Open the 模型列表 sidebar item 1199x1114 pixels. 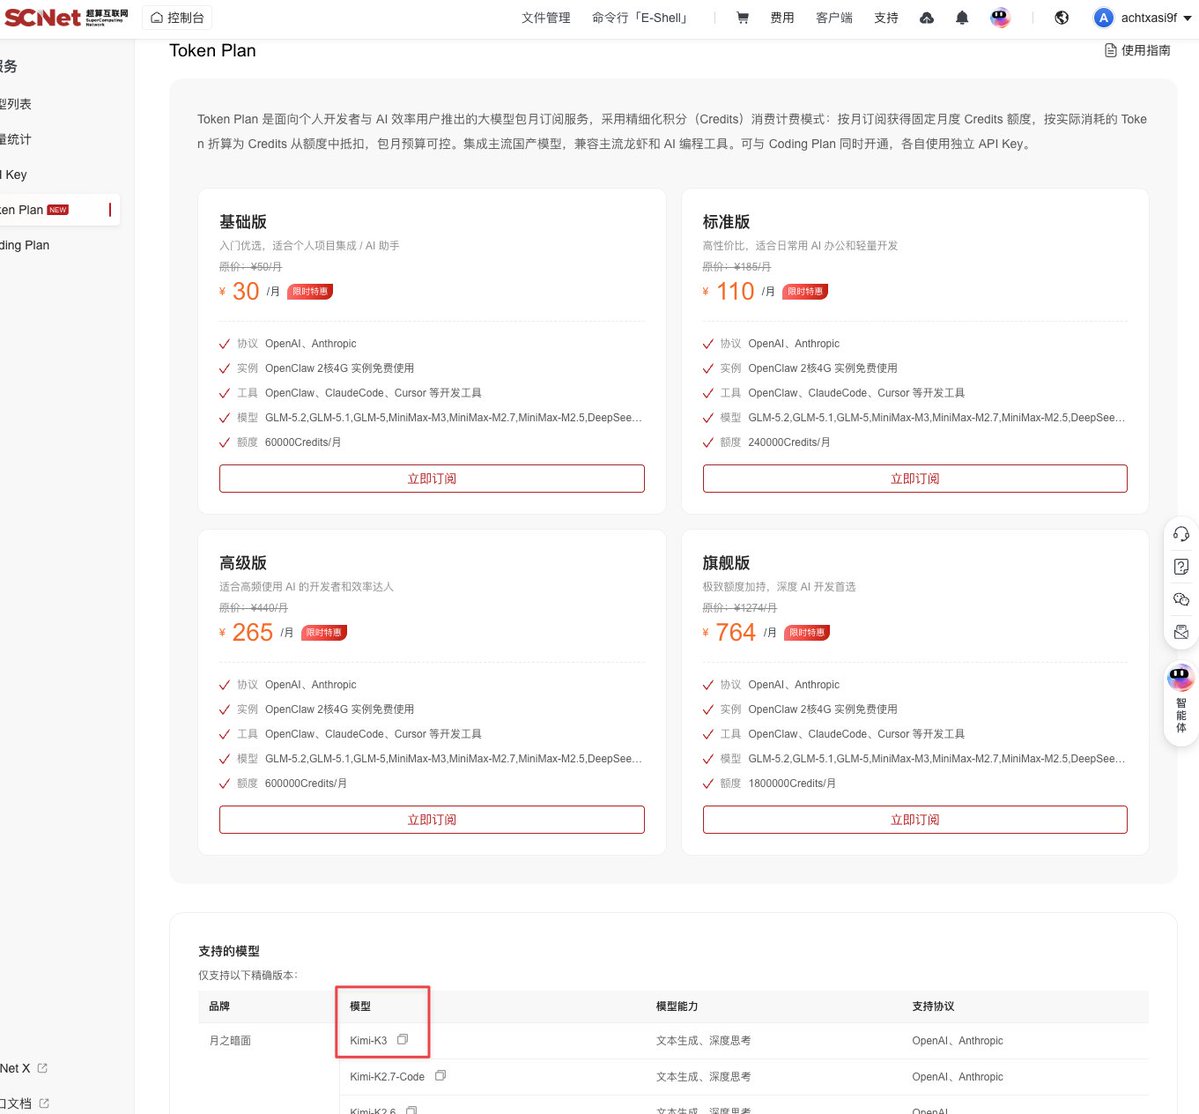pos(15,104)
